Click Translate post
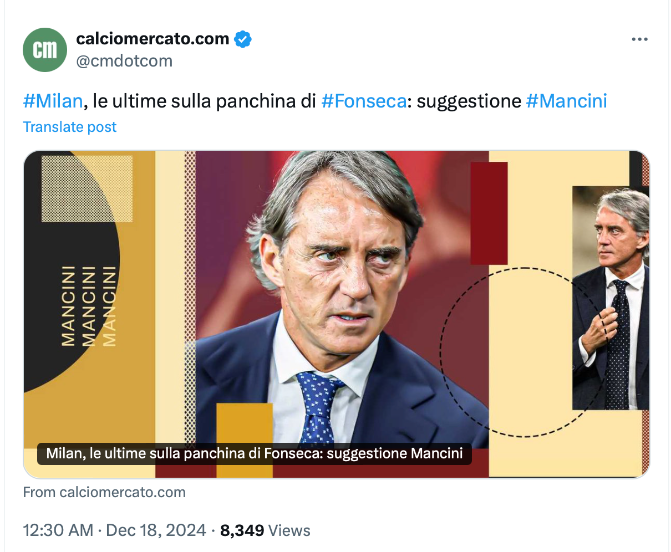 [x=70, y=127]
